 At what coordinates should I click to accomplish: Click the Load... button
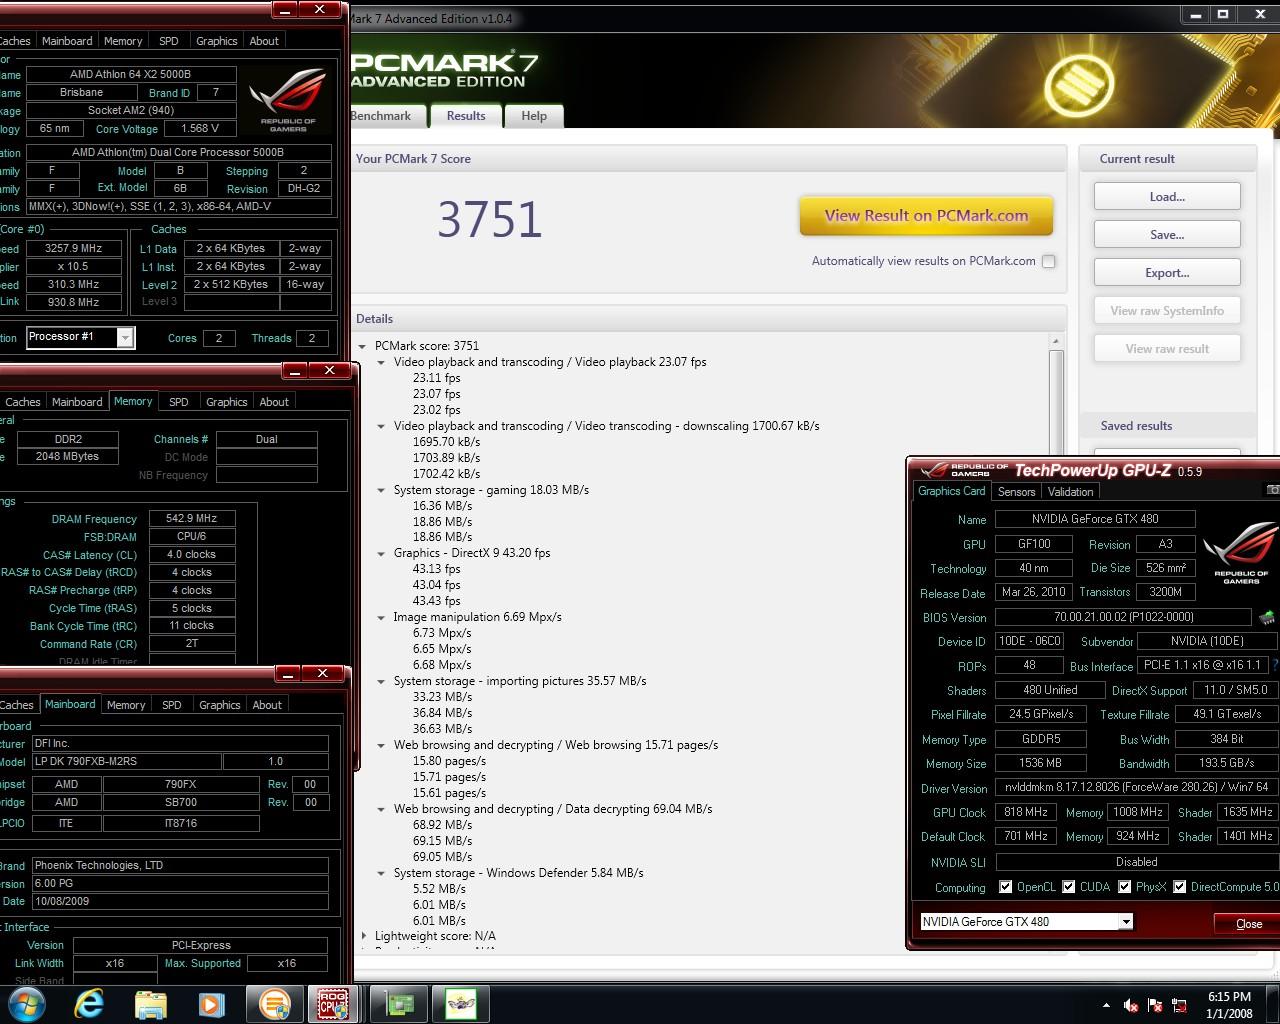1167,197
